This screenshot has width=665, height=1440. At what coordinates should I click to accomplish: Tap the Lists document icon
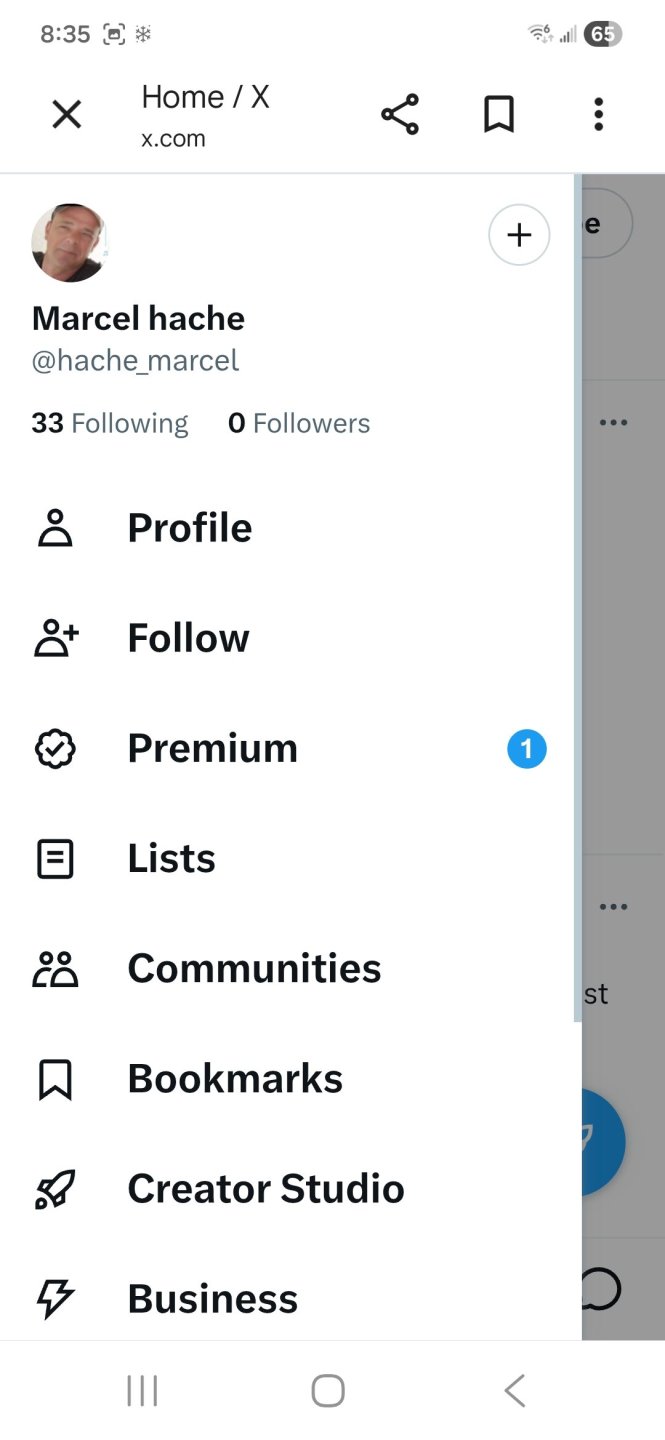55,858
